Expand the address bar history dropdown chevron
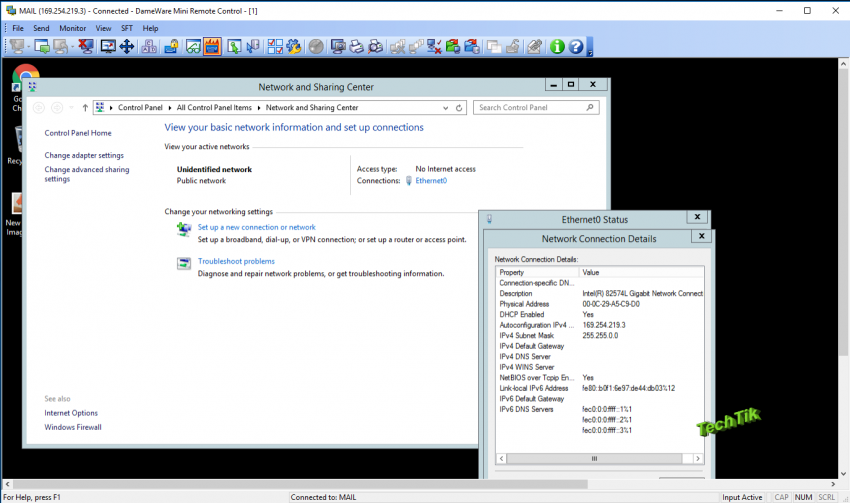 coord(446,108)
